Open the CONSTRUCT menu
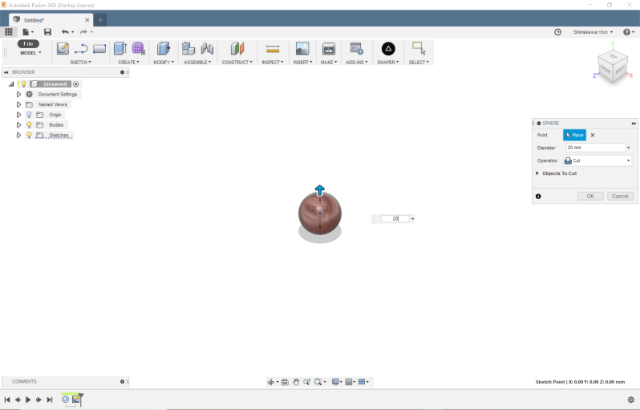This screenshot has width=640, height=410. (x=237, y=62)
